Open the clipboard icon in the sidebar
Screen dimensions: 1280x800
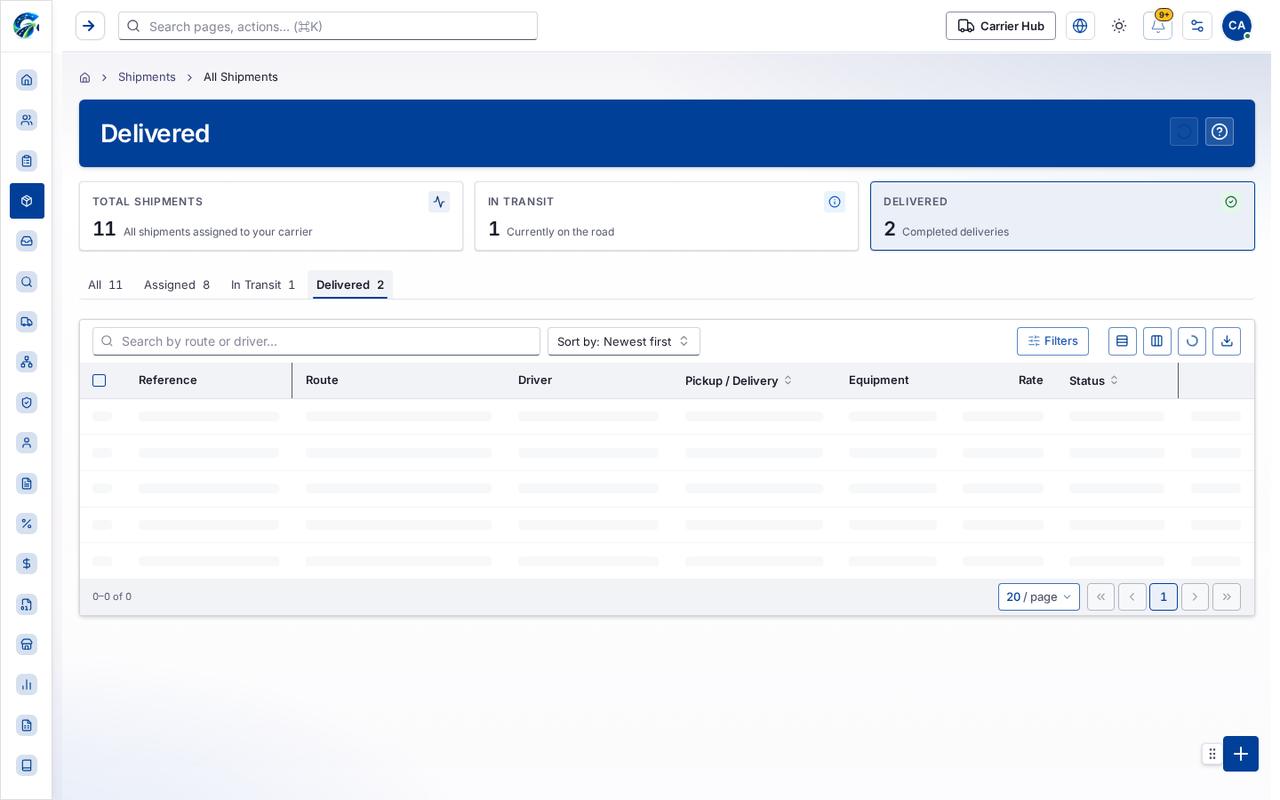coord(27,161)
